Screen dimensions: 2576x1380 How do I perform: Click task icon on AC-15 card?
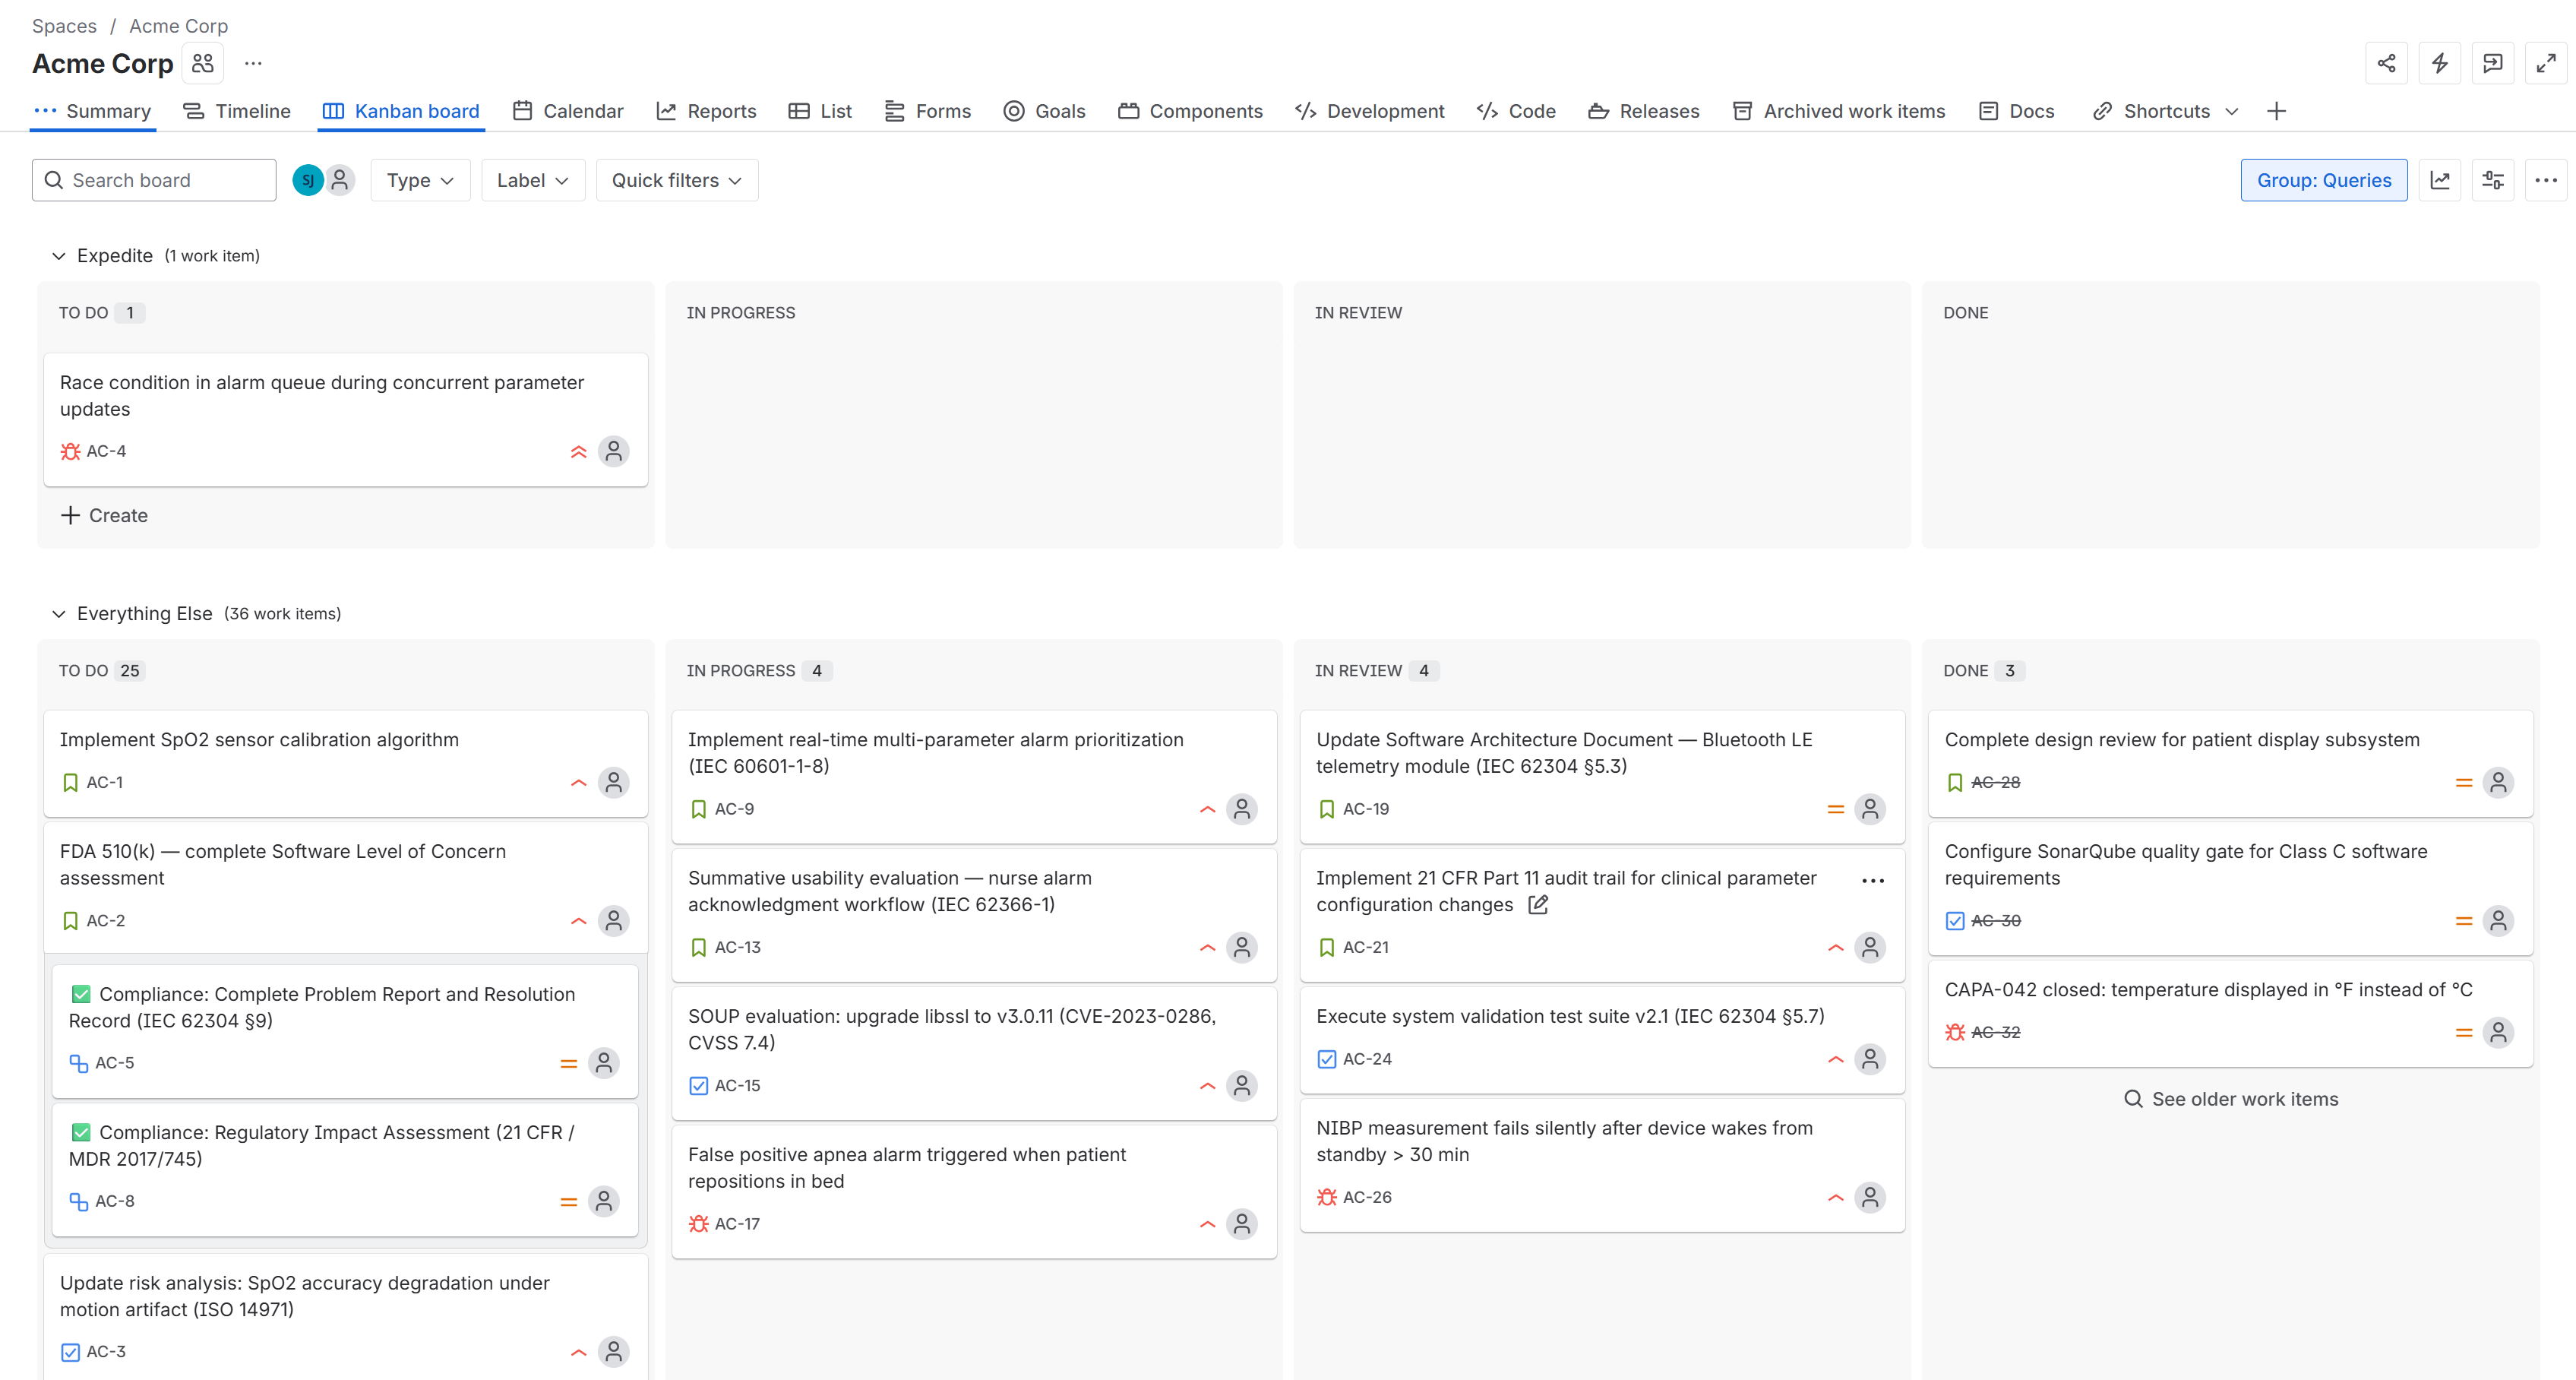tap(698, 1086)
